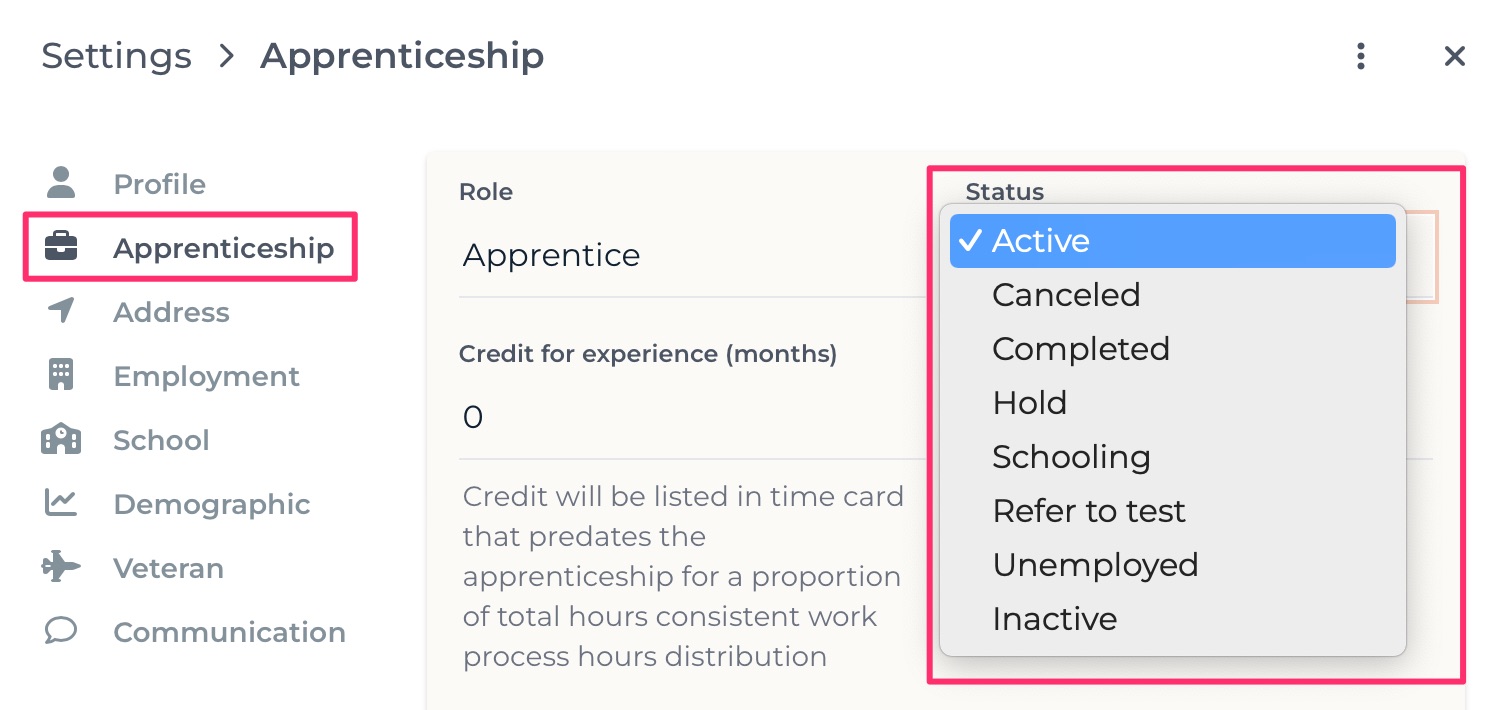Click the Address location arrow icon

pyautogui.click(x=61, y=311)
